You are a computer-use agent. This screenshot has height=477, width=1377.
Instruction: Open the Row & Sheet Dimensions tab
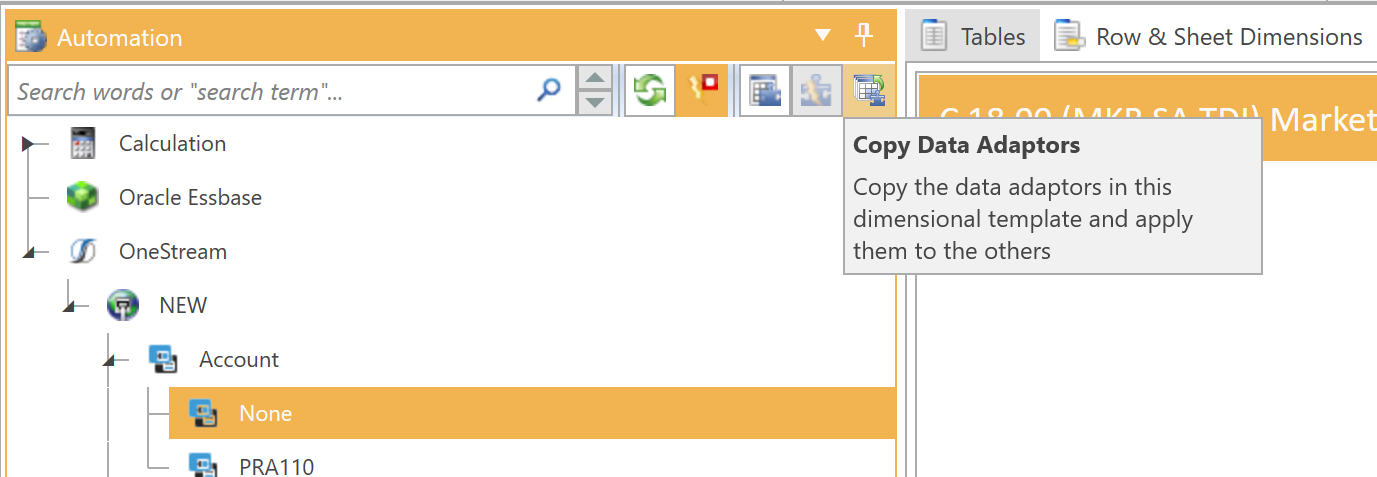click(x=1209, y=37)
